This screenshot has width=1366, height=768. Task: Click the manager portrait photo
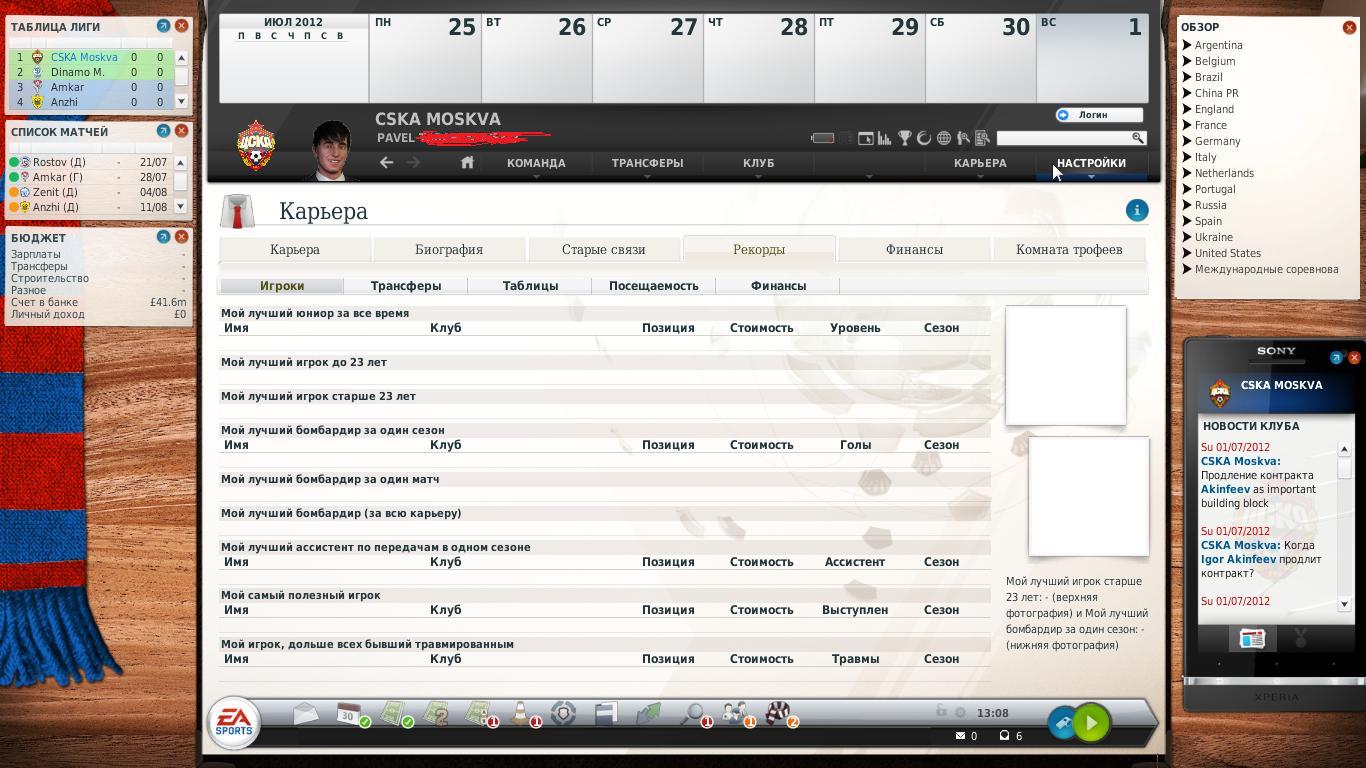(332, 150)
